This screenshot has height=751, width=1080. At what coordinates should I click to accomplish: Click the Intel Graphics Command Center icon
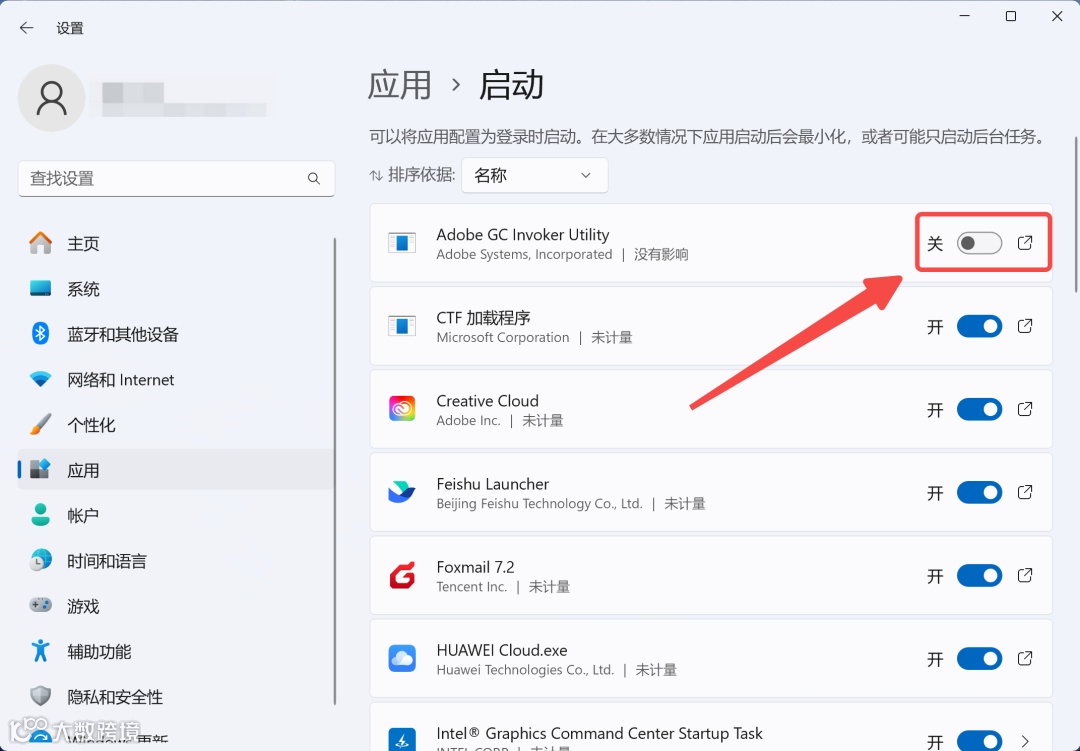point(402,739)
